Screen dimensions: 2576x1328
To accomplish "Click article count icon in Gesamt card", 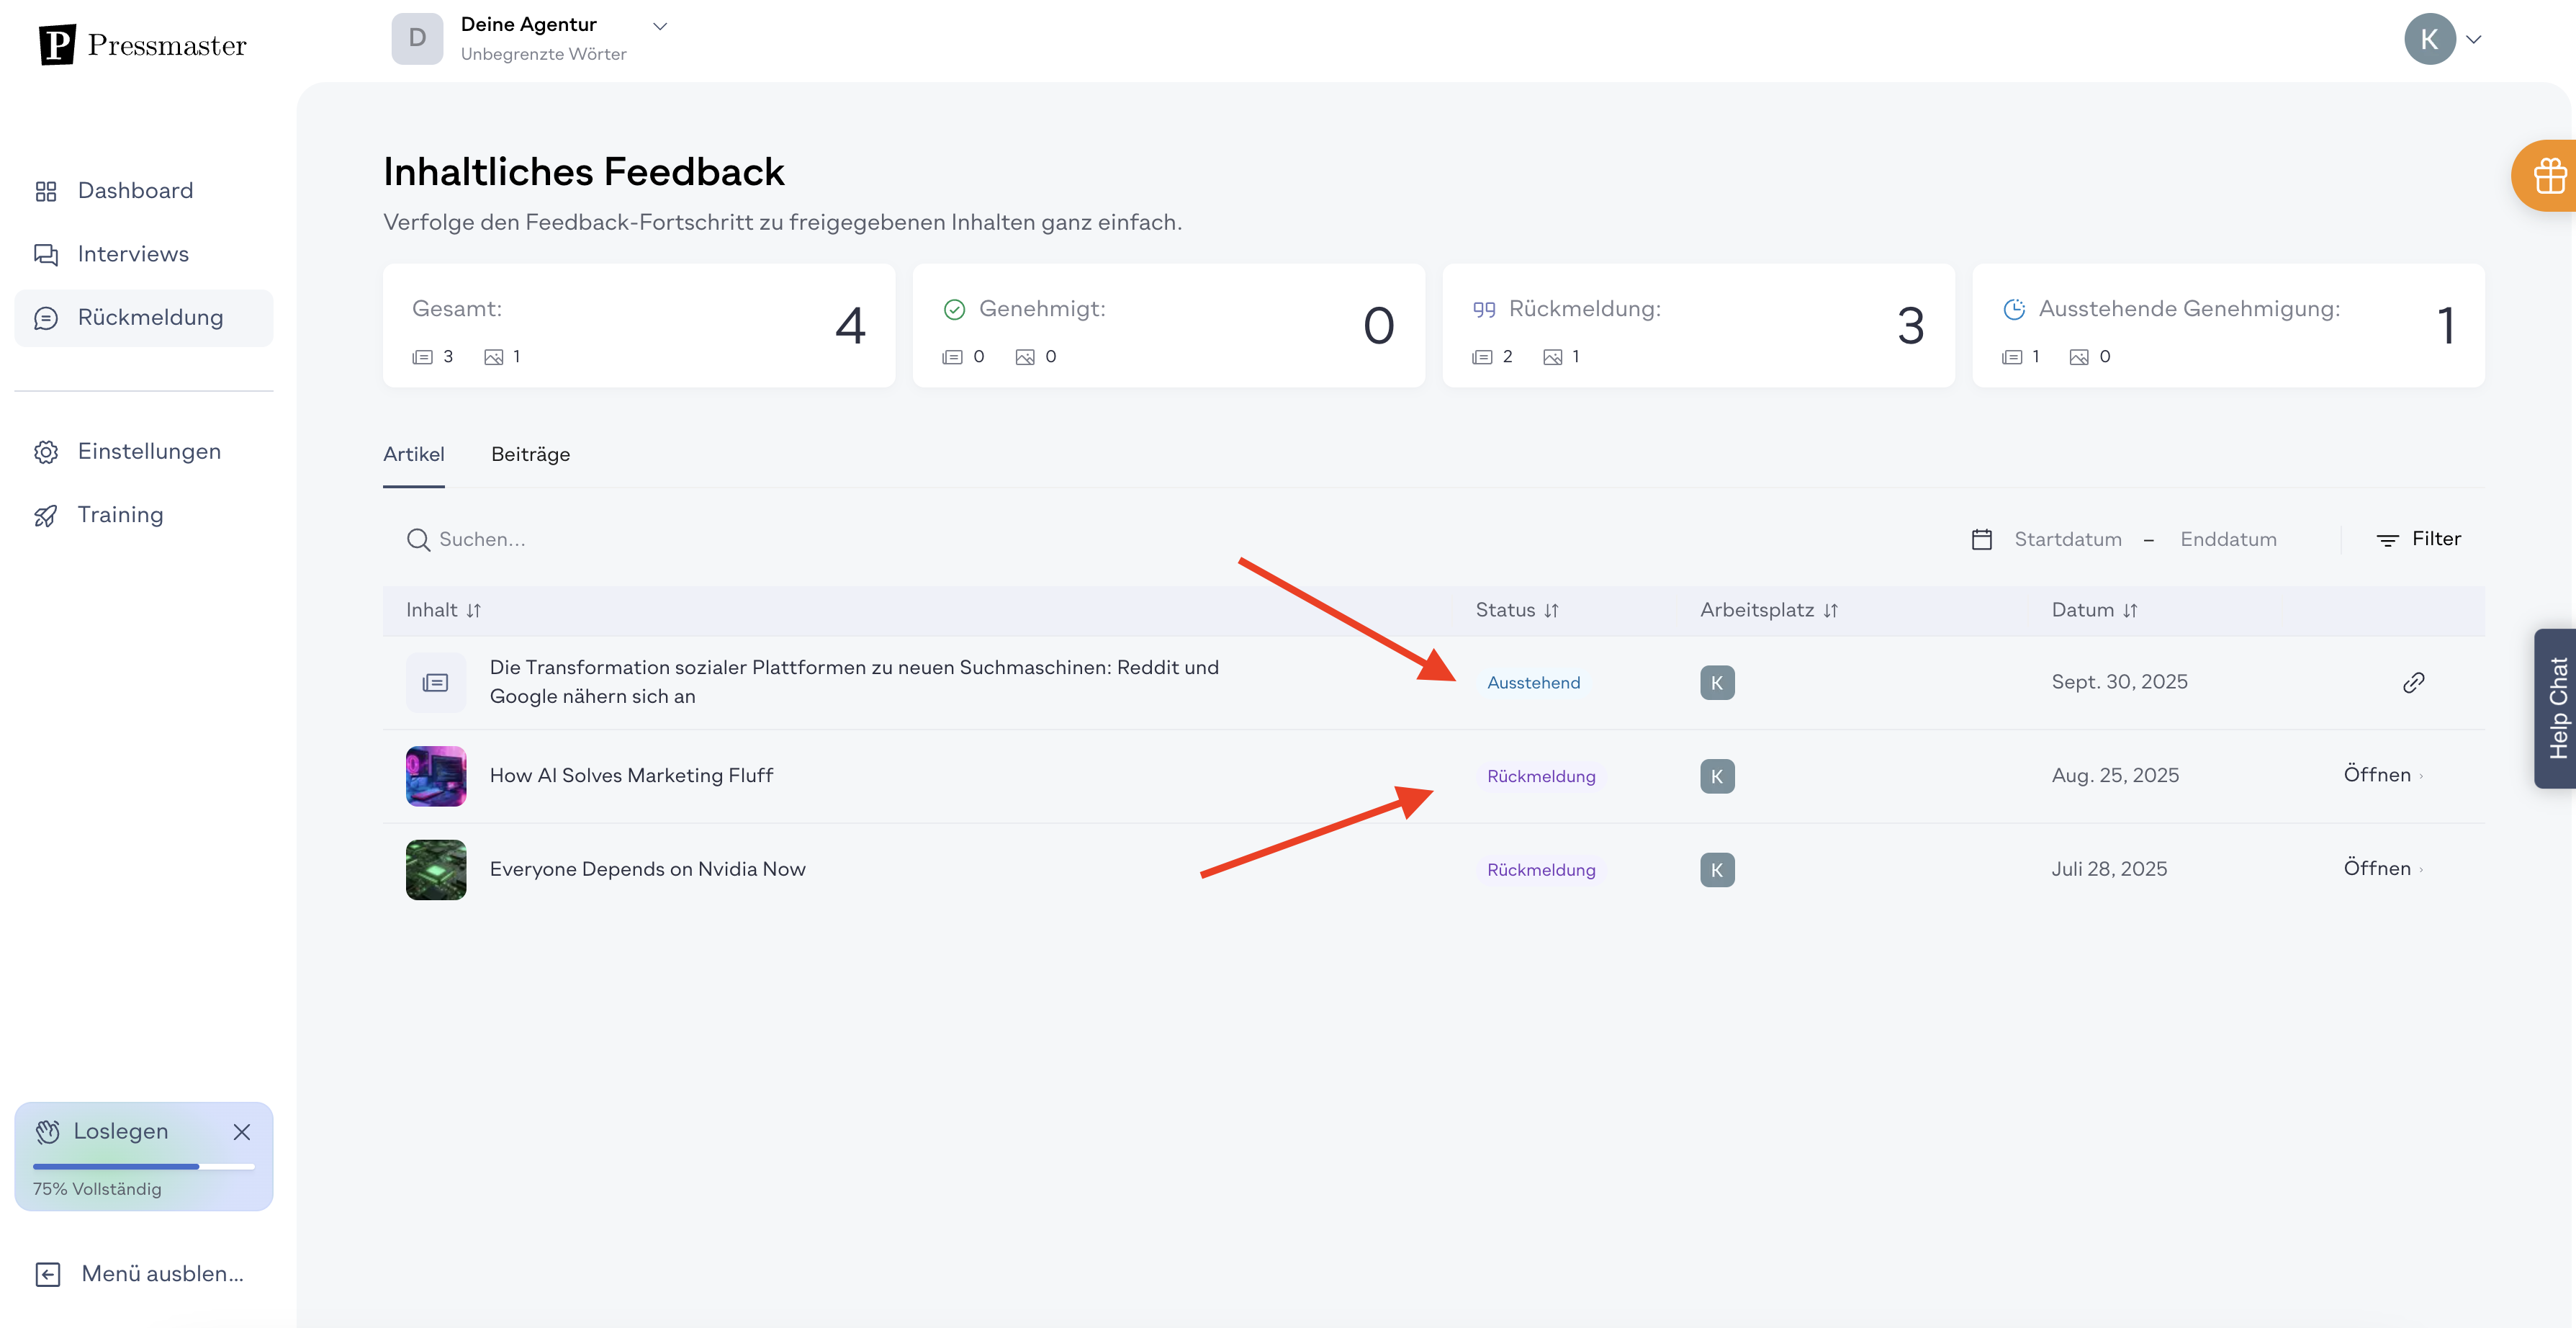I will (x=423, y=357).
